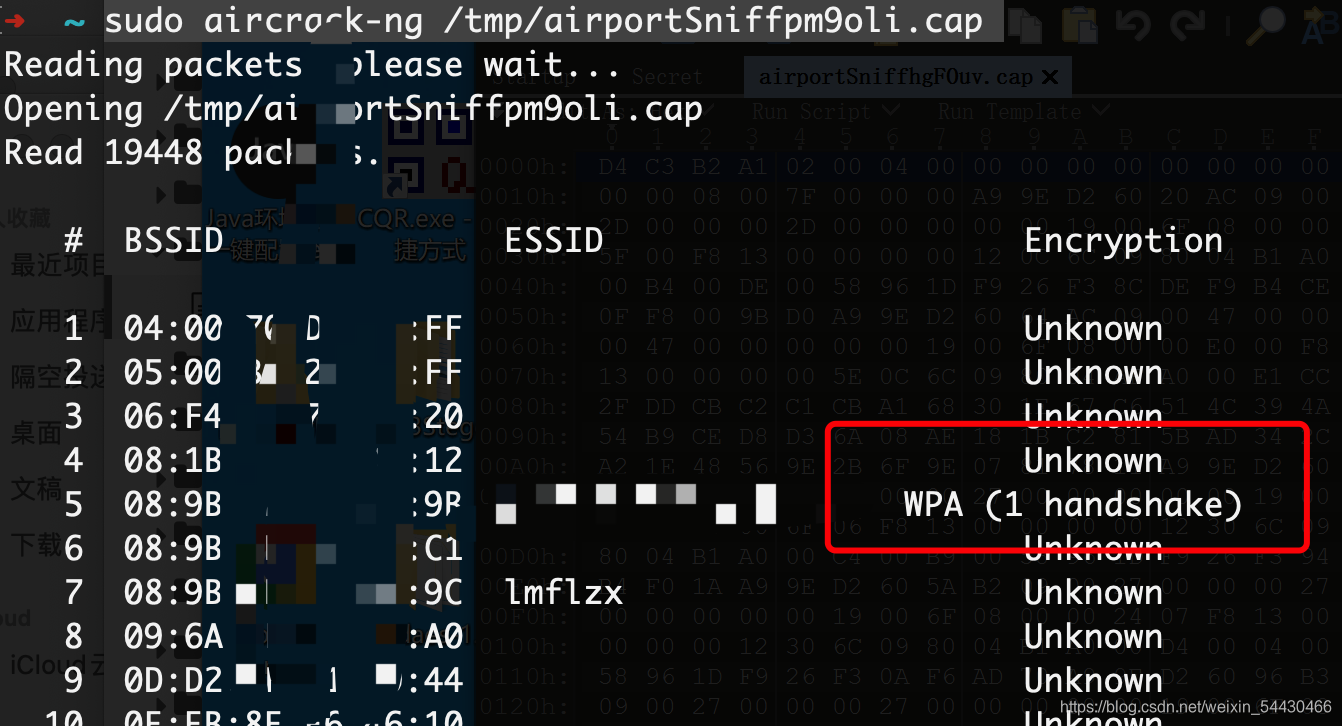Switch to the airportSniffhgF0uv.cap tab
The width and height of the screenshot is (1342, 726).
coord(895,77)
